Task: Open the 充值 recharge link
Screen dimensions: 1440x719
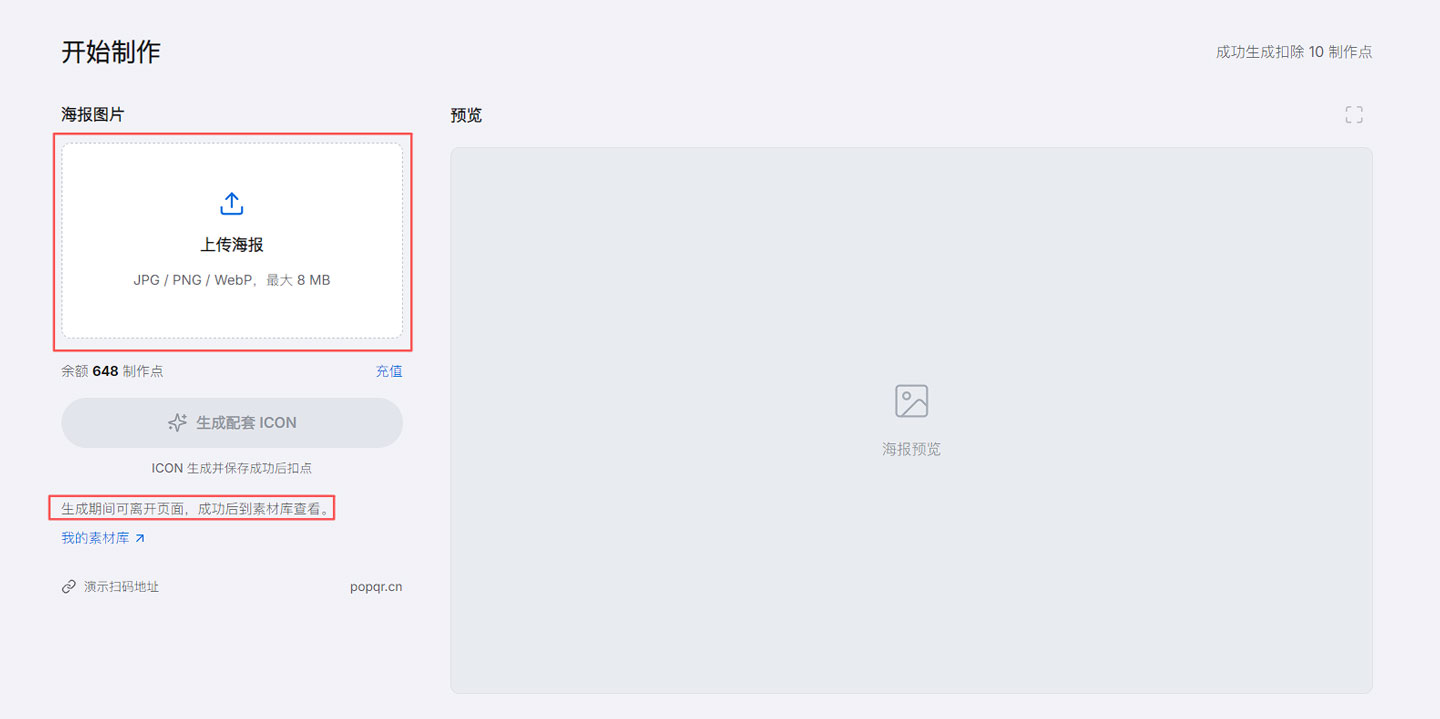Action: (x=389, y=371)
